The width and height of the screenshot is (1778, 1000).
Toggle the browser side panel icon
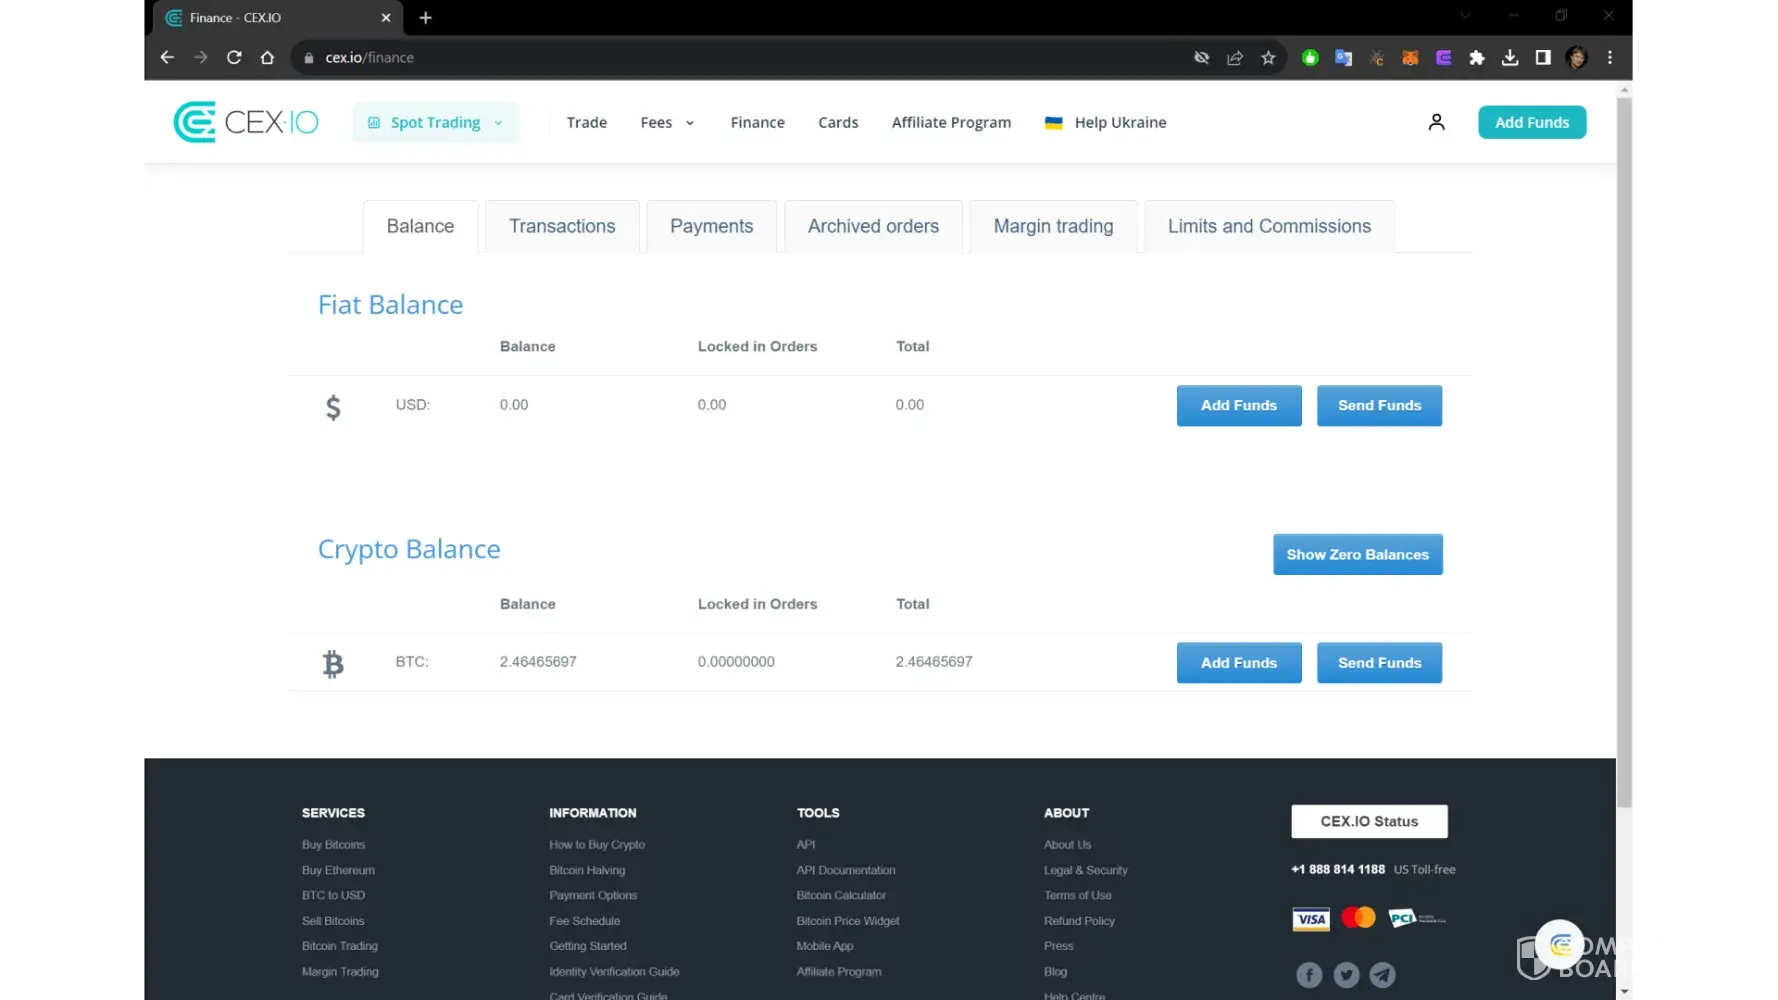pos(1543,58)
